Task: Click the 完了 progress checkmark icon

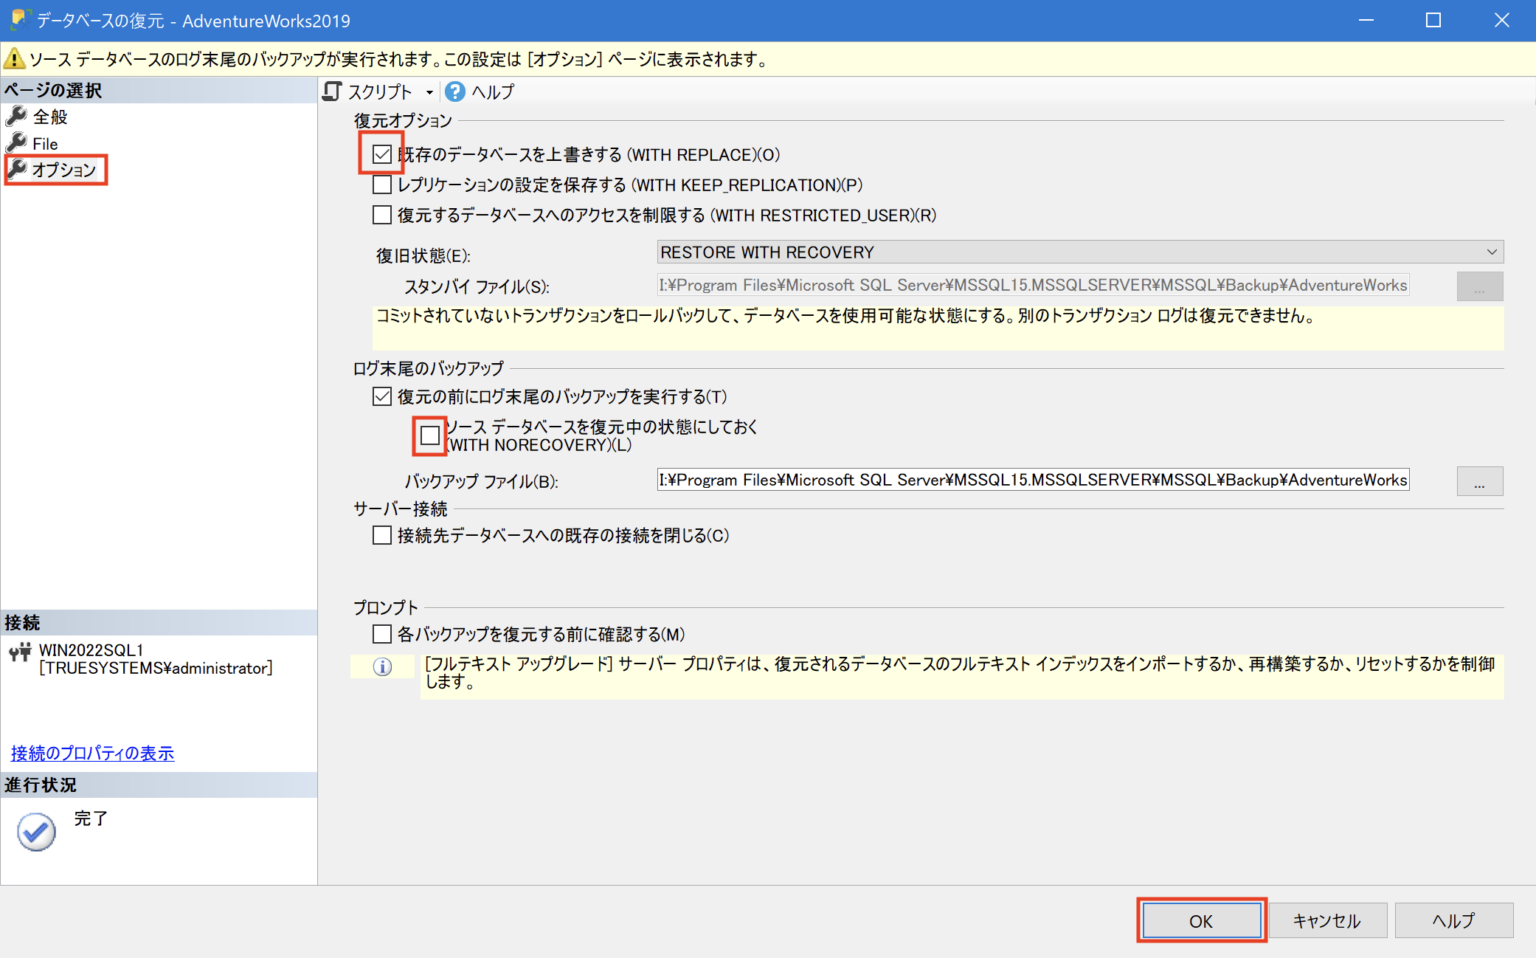Action: pos(35,831)
